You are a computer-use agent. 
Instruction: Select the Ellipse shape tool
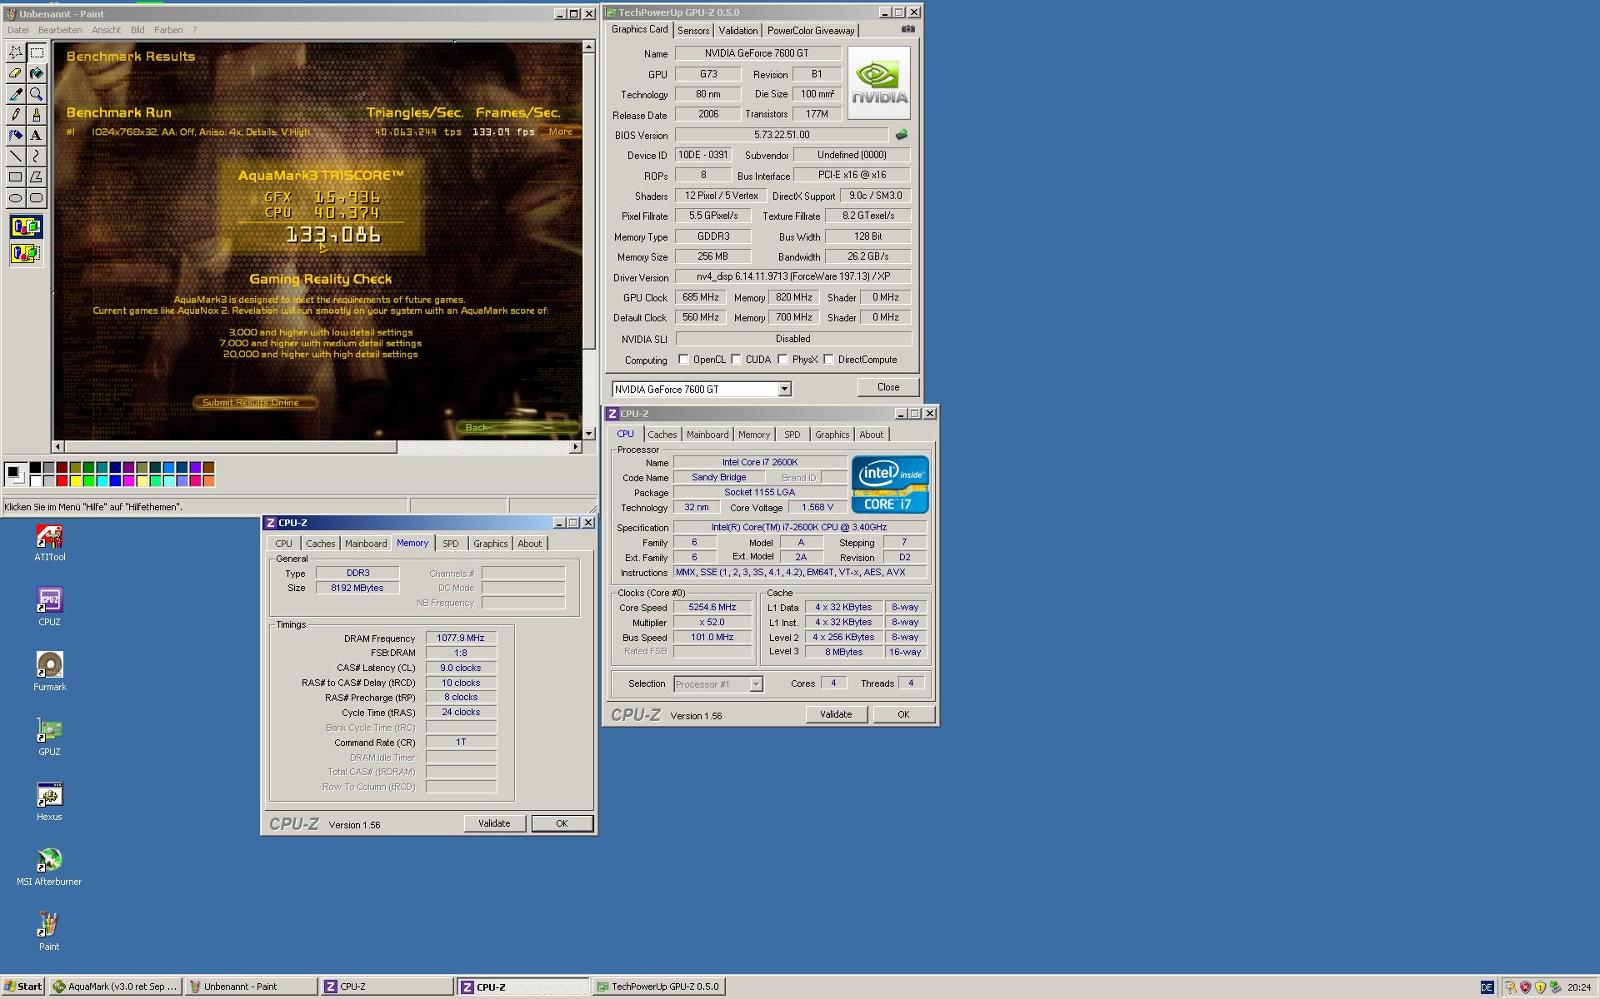[x=15, y=198]
